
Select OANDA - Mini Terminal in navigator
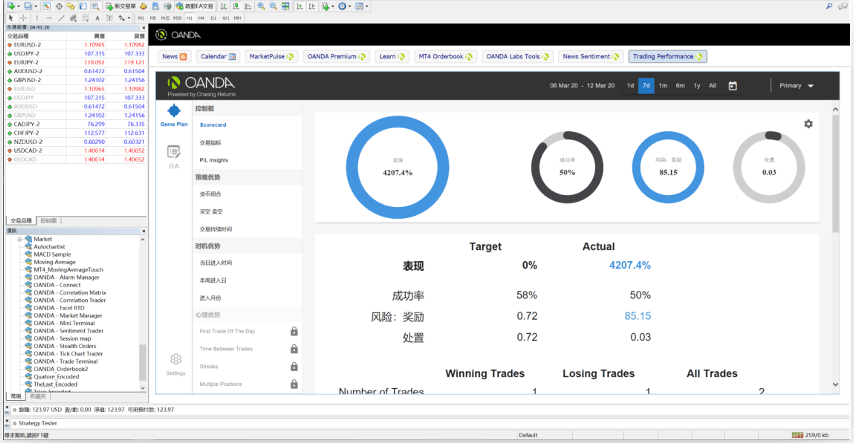coord(64,323)
